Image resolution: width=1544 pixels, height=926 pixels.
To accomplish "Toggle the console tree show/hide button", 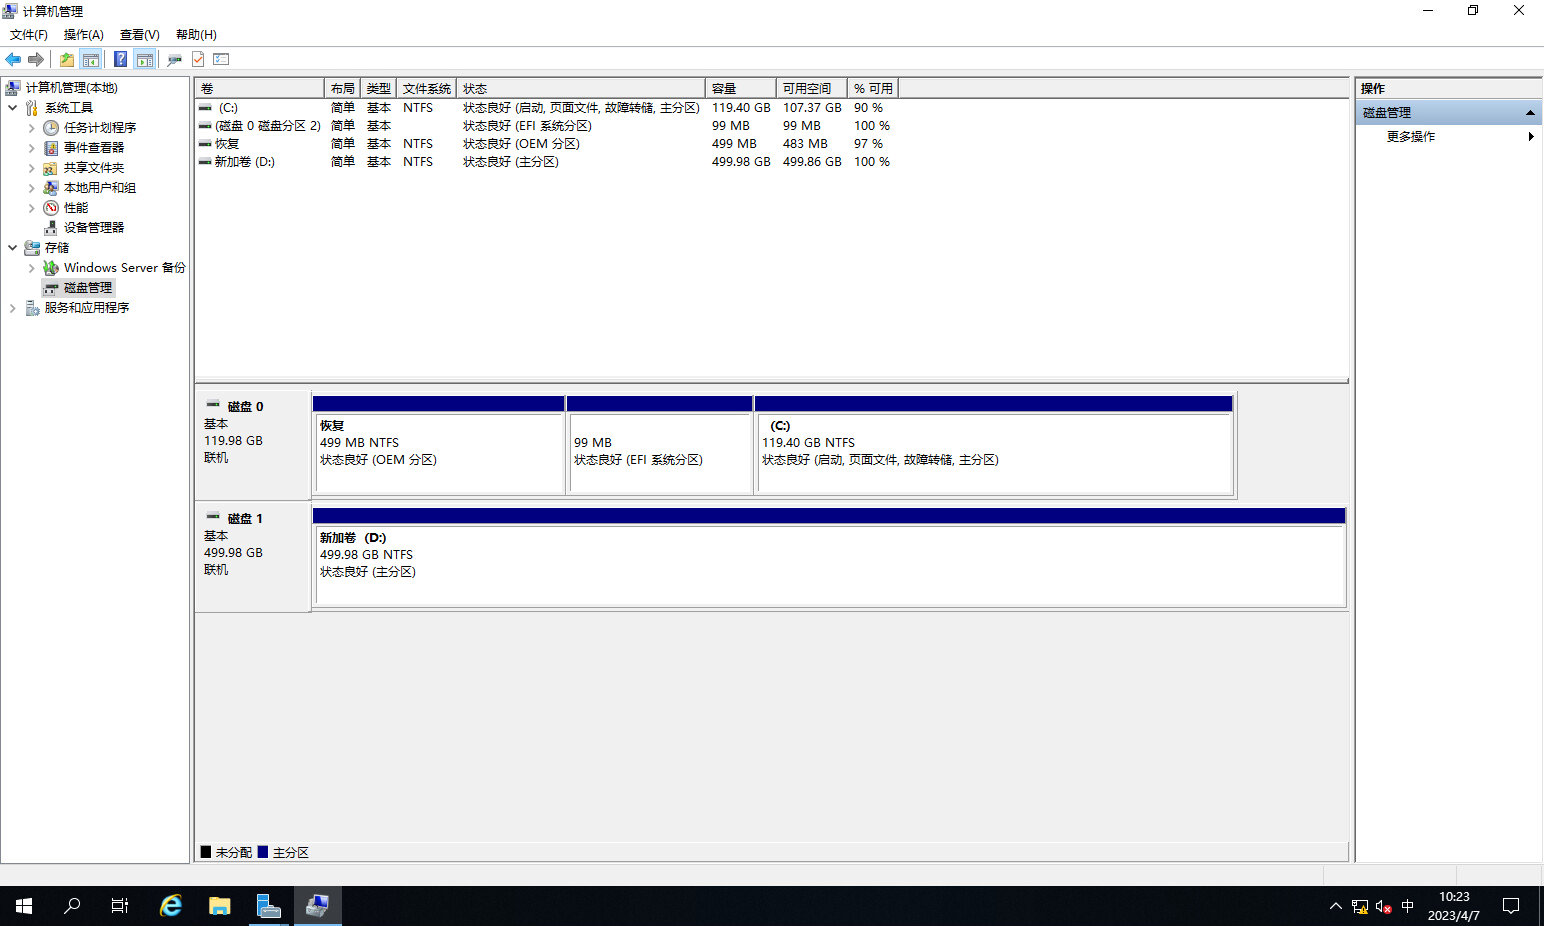I will pos(91,60).
